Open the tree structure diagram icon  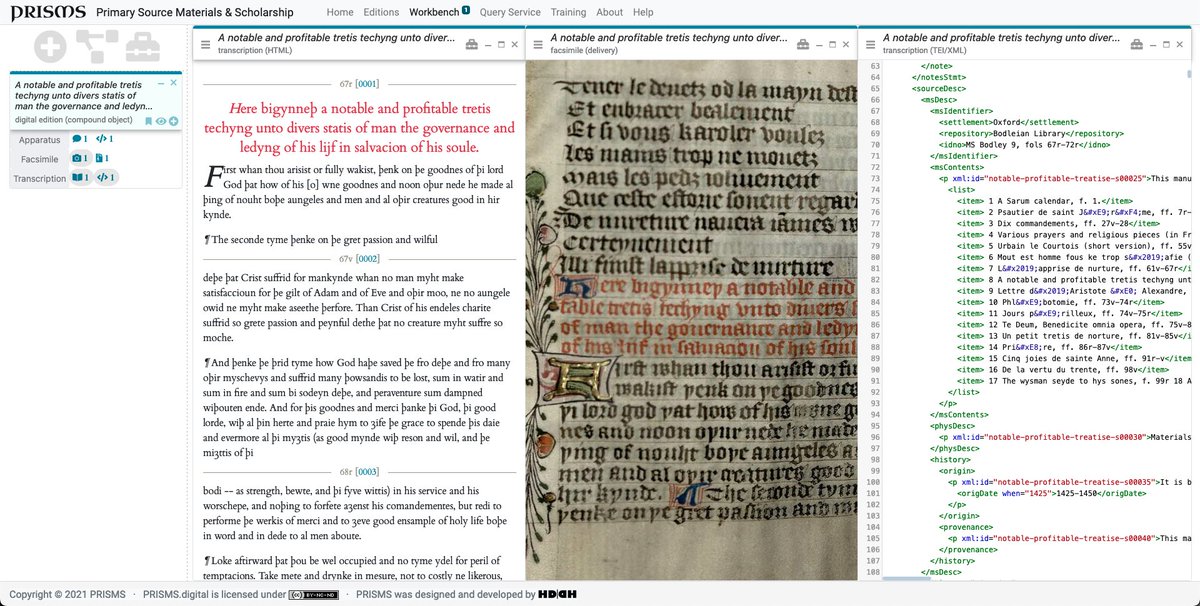97,46
